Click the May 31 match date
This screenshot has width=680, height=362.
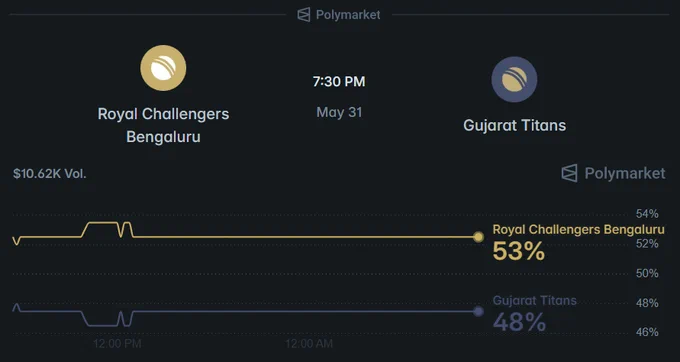339,112
